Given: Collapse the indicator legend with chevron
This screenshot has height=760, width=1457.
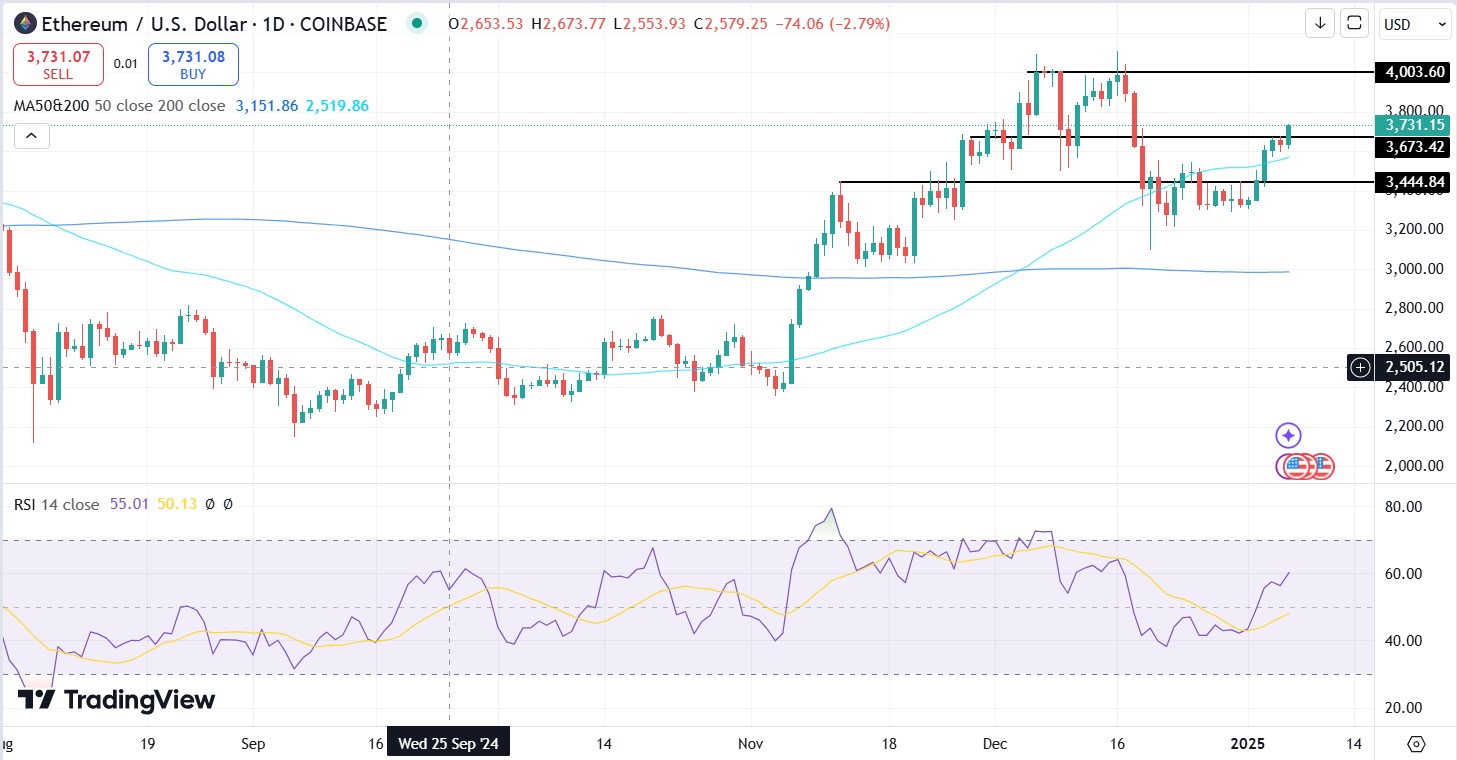Looking at the screenshot, I should [32, 137].
